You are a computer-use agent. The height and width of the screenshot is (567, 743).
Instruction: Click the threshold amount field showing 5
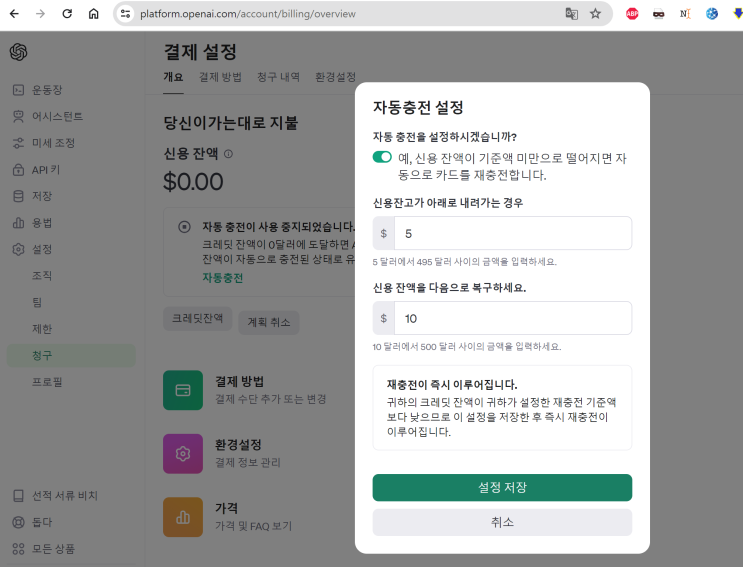pyautogui.click(x=513, y=233)
